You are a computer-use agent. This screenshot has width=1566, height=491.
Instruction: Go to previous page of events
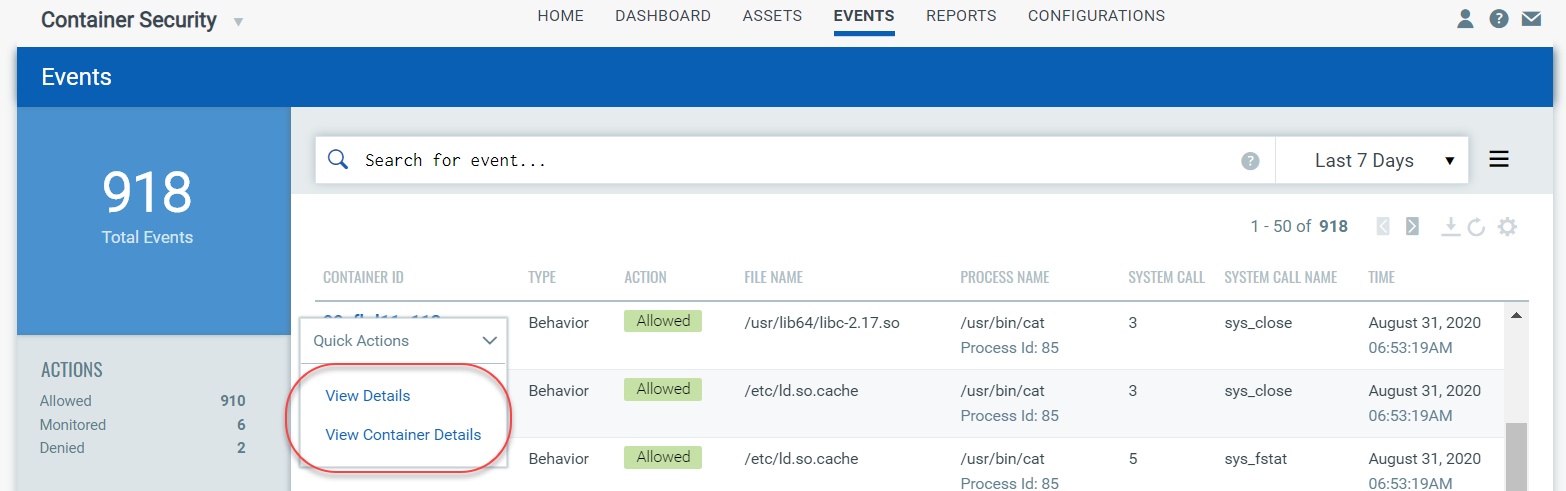(x=1383, y=226)
